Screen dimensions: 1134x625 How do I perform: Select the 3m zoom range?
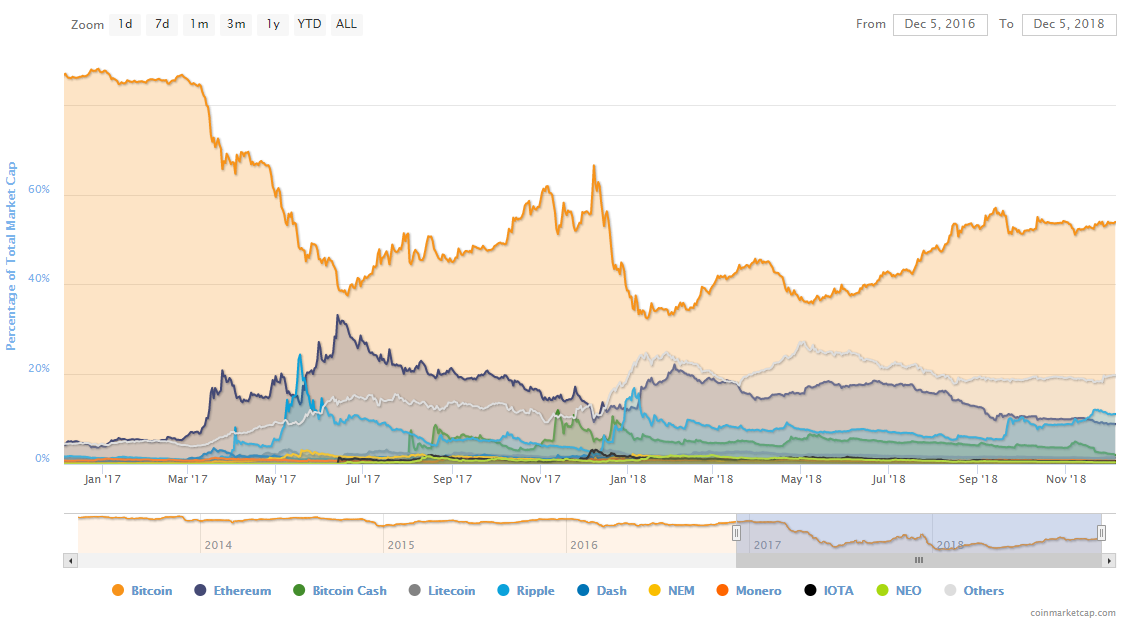236,24
